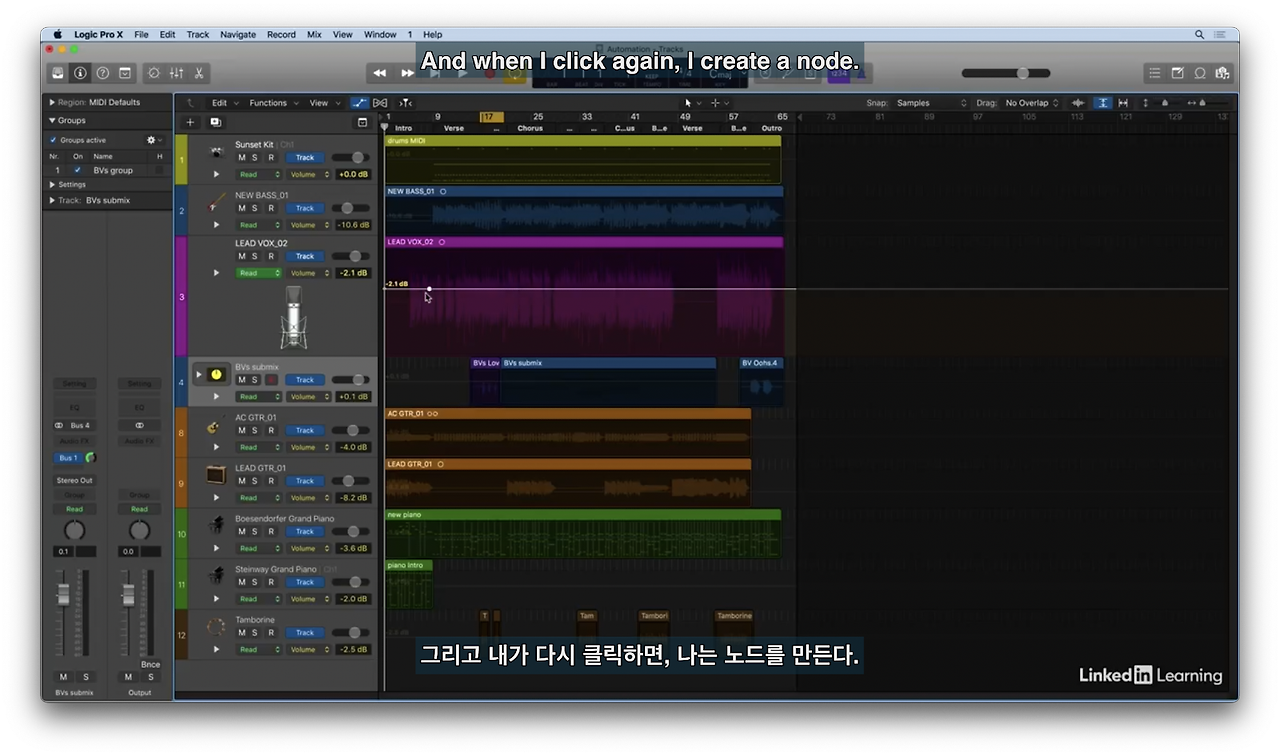Expand the Settings section in inspector

(x=53, y=184)
